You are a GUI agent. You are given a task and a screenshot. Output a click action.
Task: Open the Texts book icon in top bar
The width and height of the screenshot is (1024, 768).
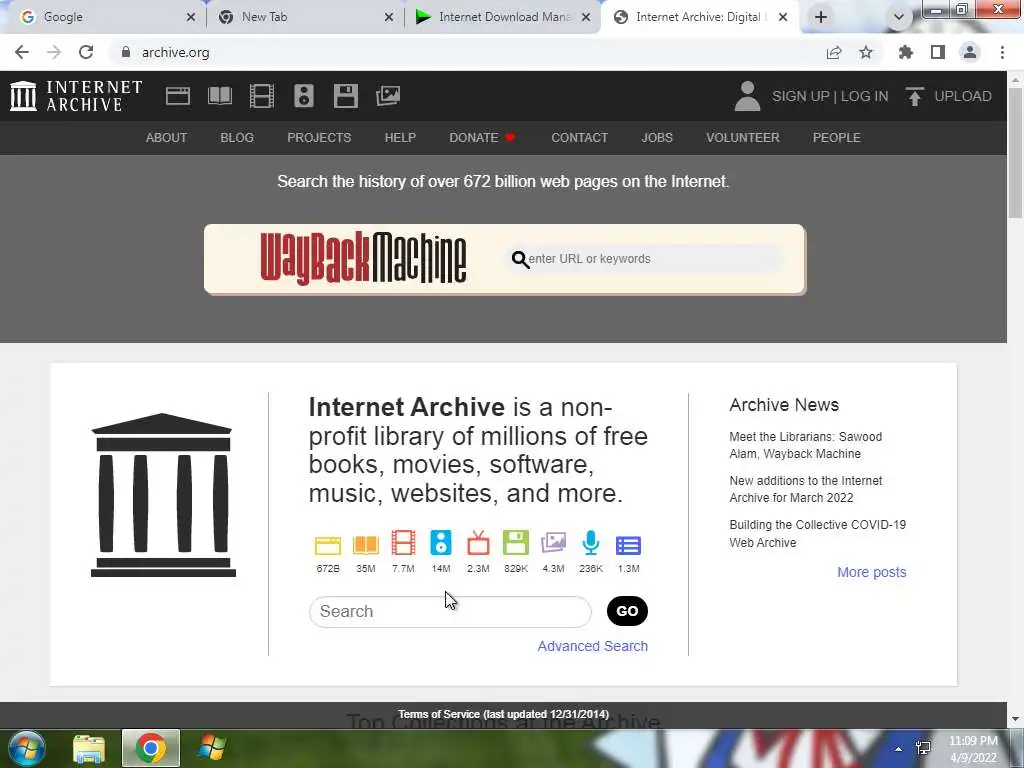click(x=220, y=96)
